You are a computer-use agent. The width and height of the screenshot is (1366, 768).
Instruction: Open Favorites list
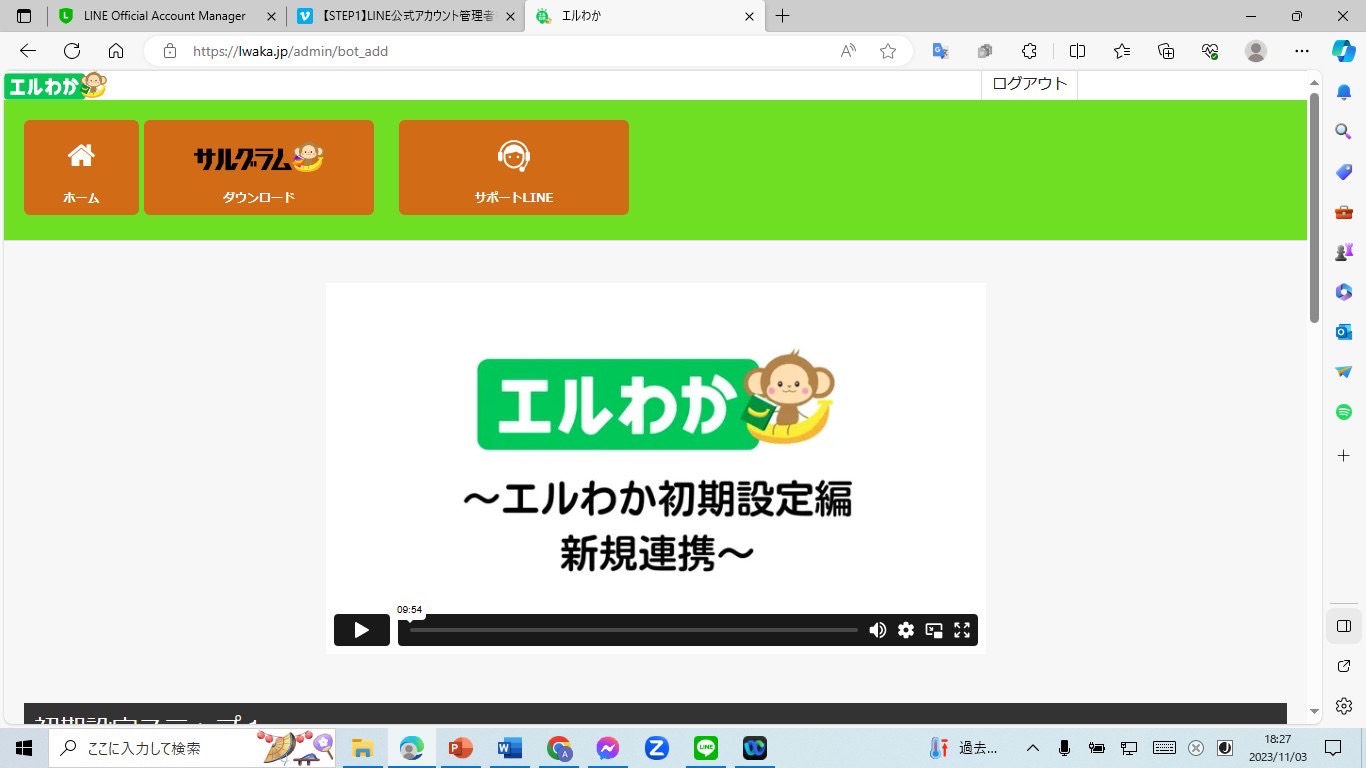[x=1122, y=51]
